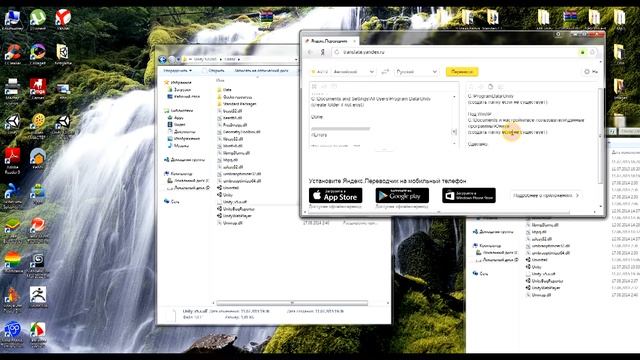Screen dimensions: 640x360
Task: Select Network in Explorer navigation pane
Action: pyautogui.click(x=172, y=202)
